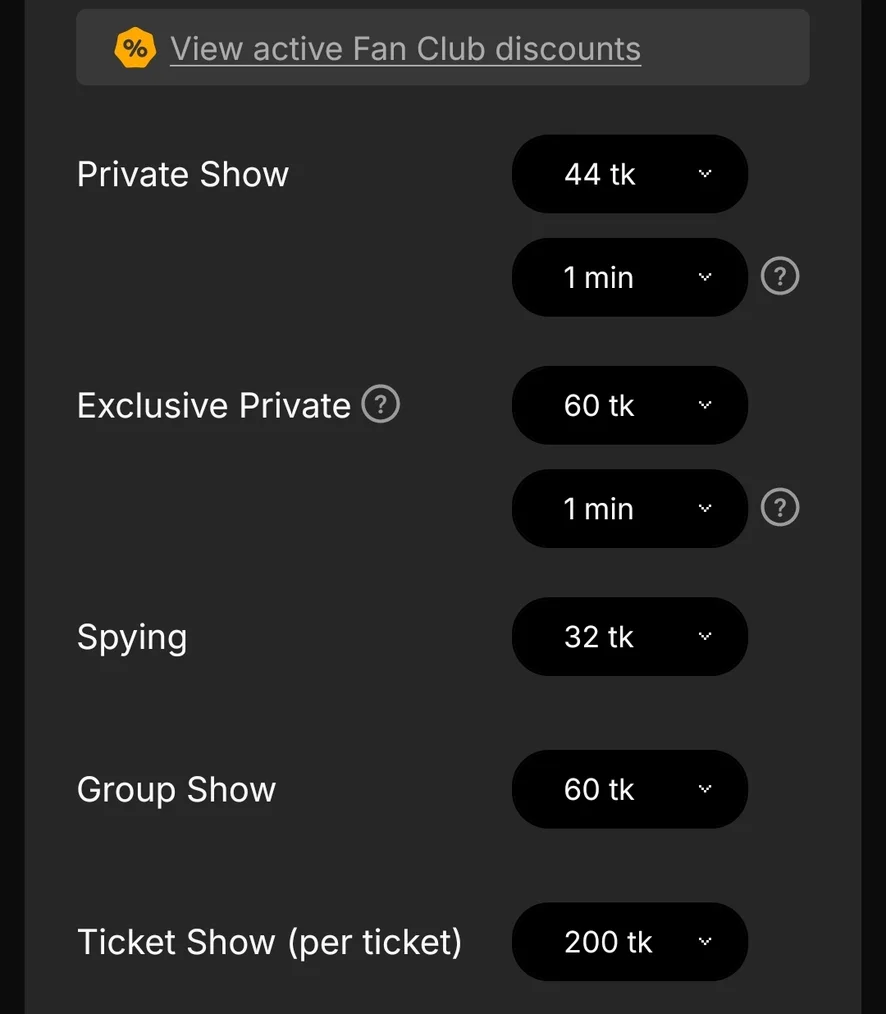Viewport: 886px width, 1014px height.
Task: Click the help icon next to Exclusive Private label
Action: 380,405
